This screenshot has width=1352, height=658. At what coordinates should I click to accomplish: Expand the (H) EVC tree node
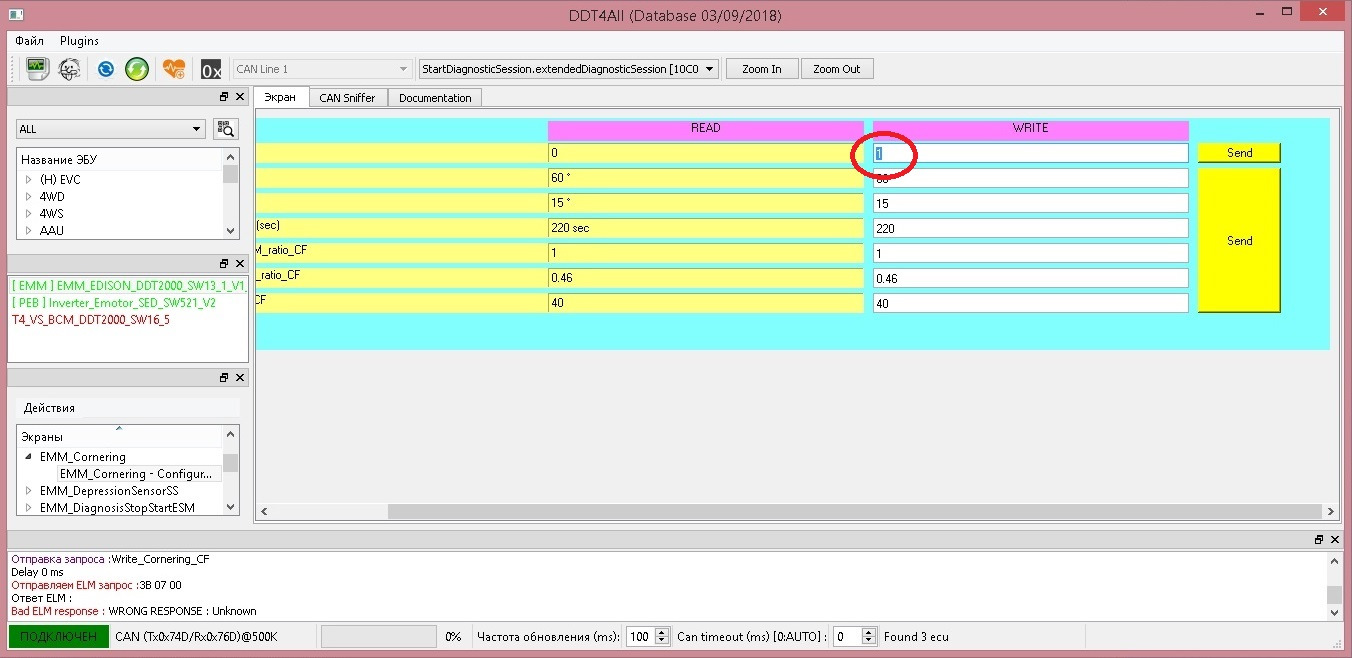click(x=29, y=180)
